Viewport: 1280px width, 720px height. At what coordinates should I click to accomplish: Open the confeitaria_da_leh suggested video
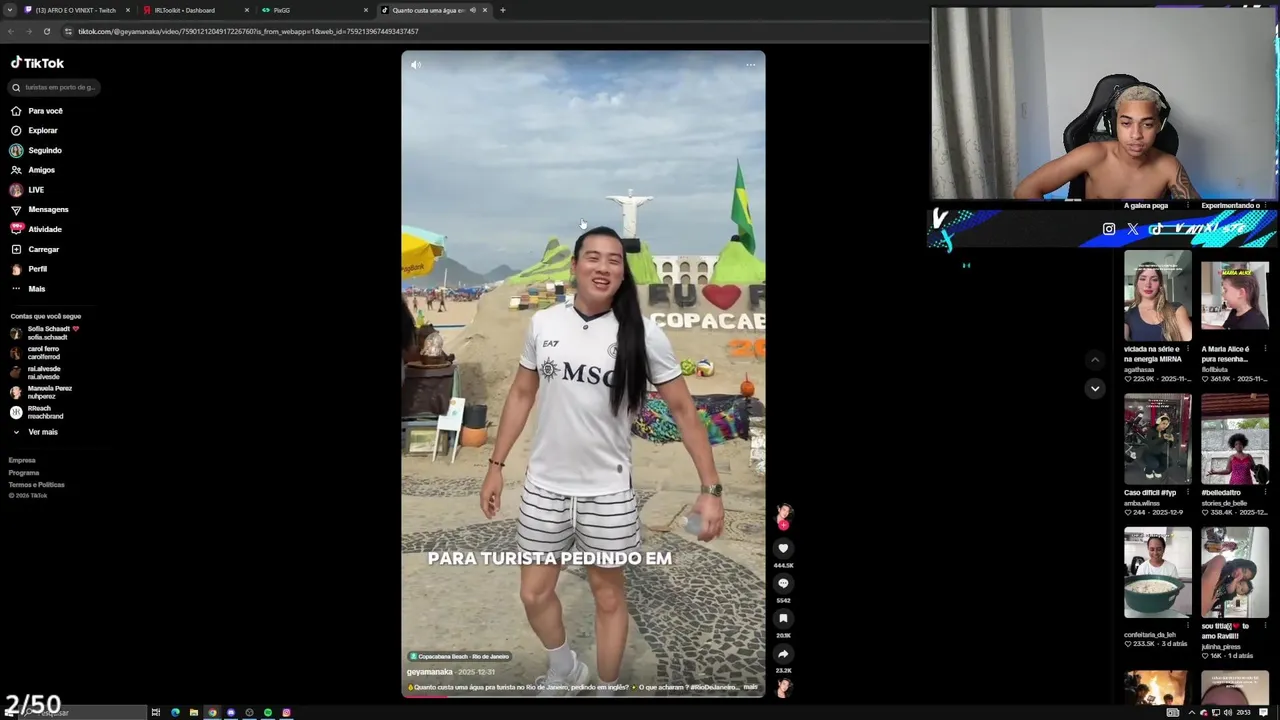(1158, 573)
